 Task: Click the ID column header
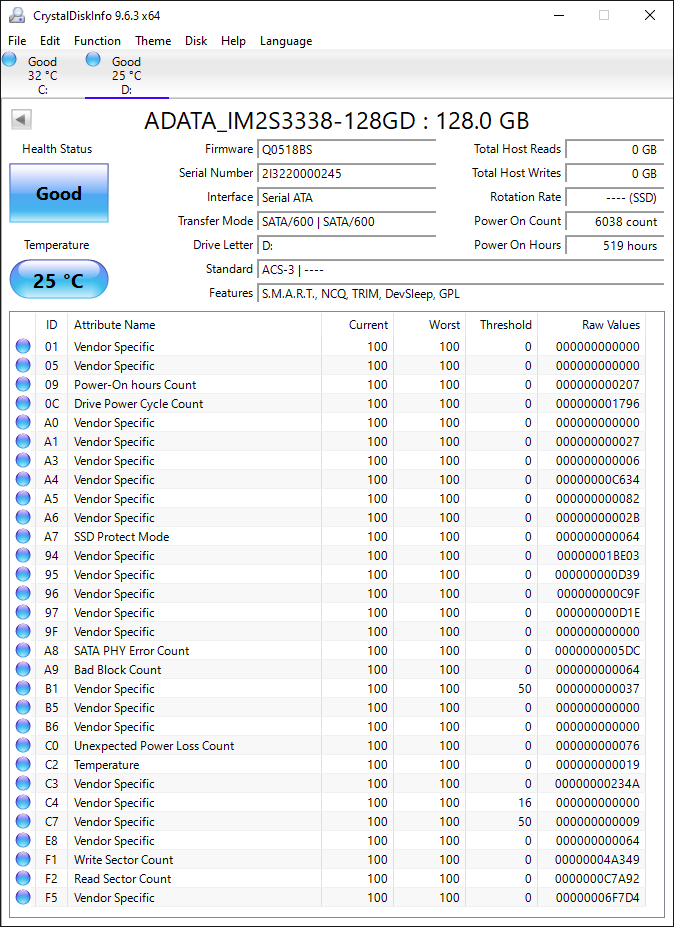pos(52,325)
